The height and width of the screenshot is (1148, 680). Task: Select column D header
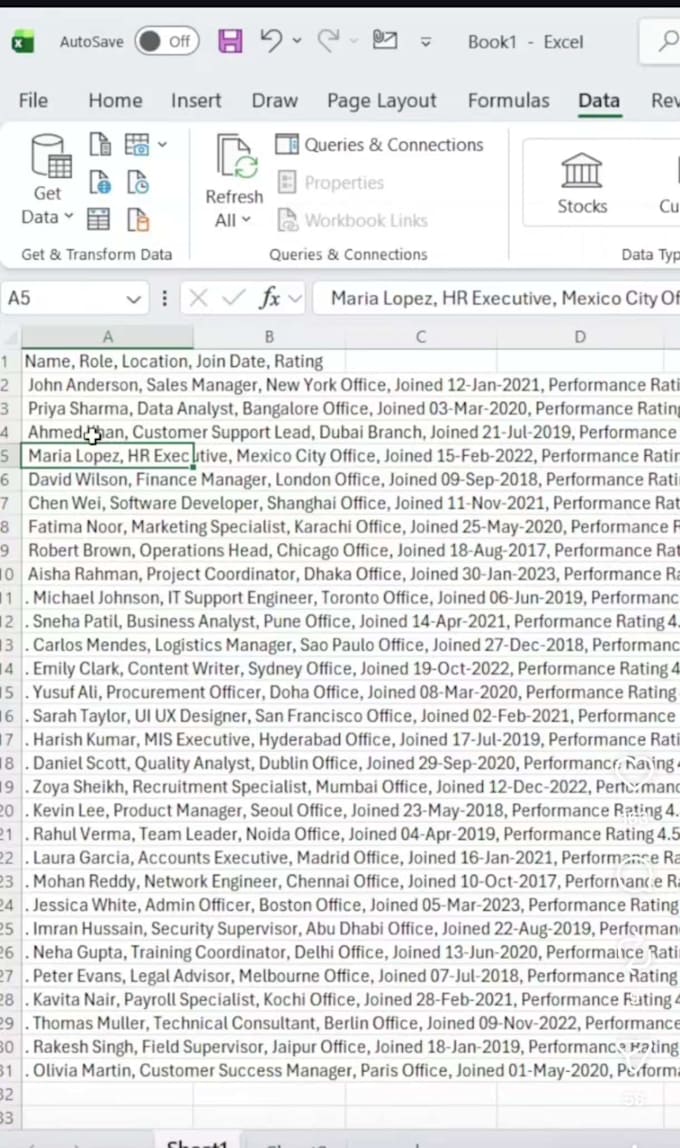(580, 337)
